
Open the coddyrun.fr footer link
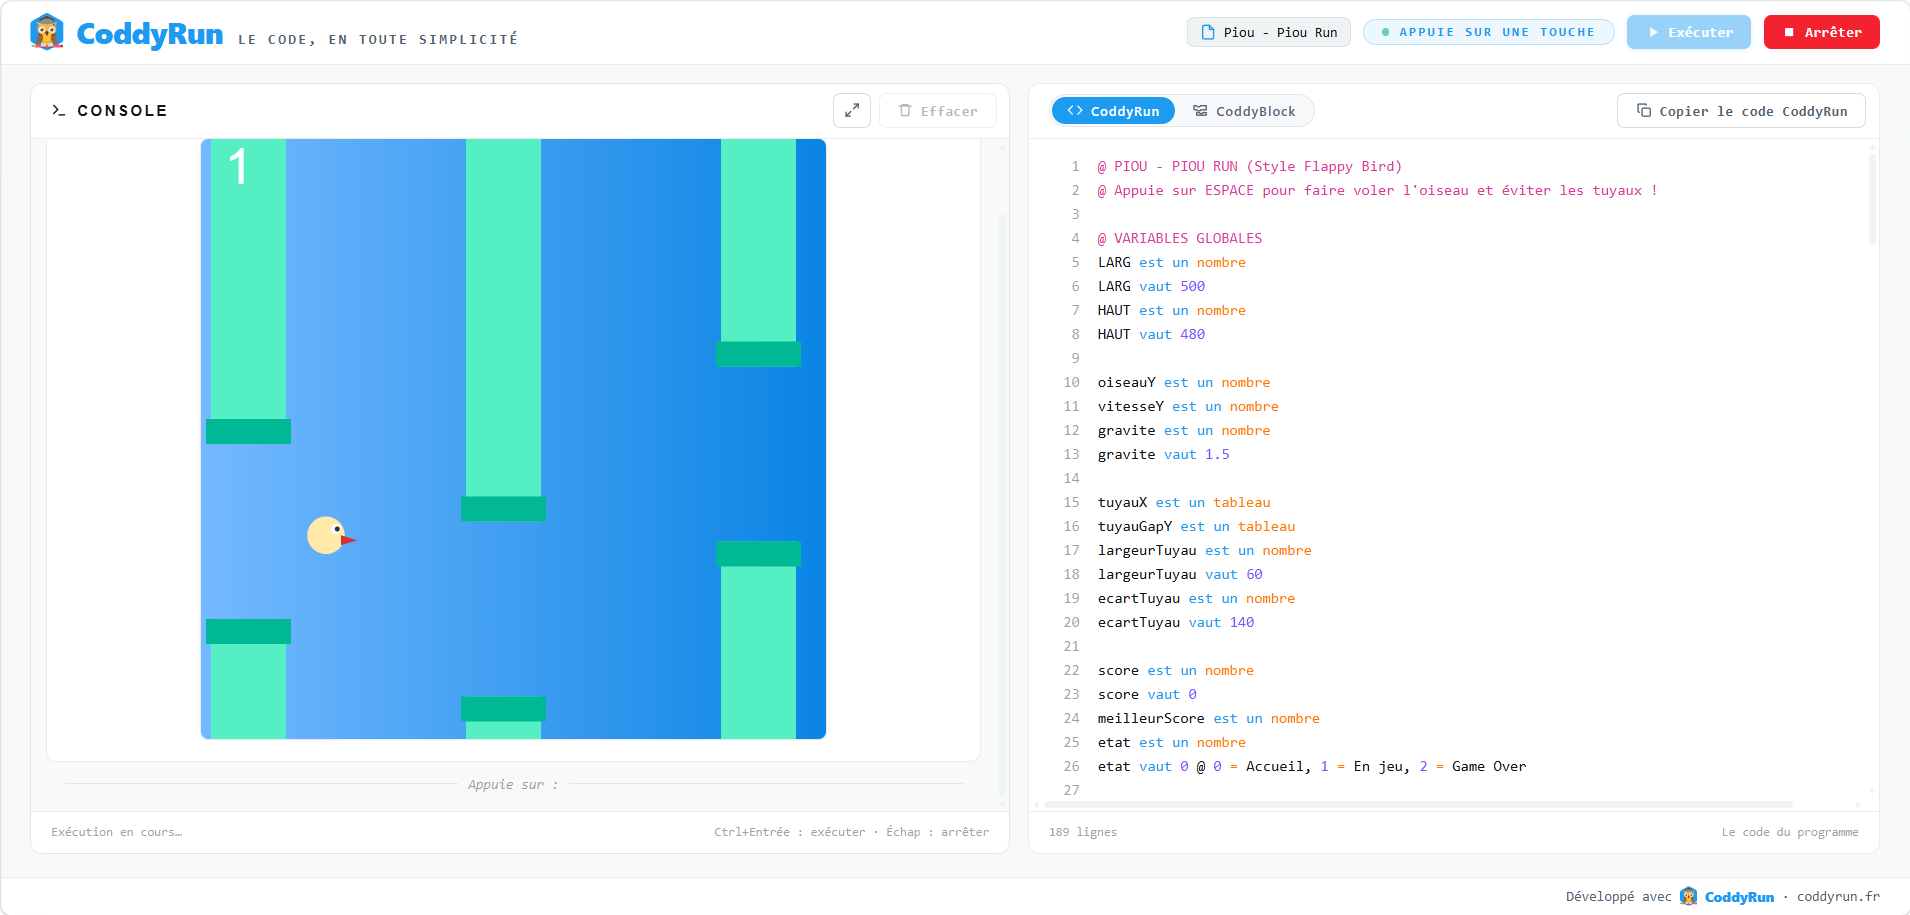pos(1838,897)
